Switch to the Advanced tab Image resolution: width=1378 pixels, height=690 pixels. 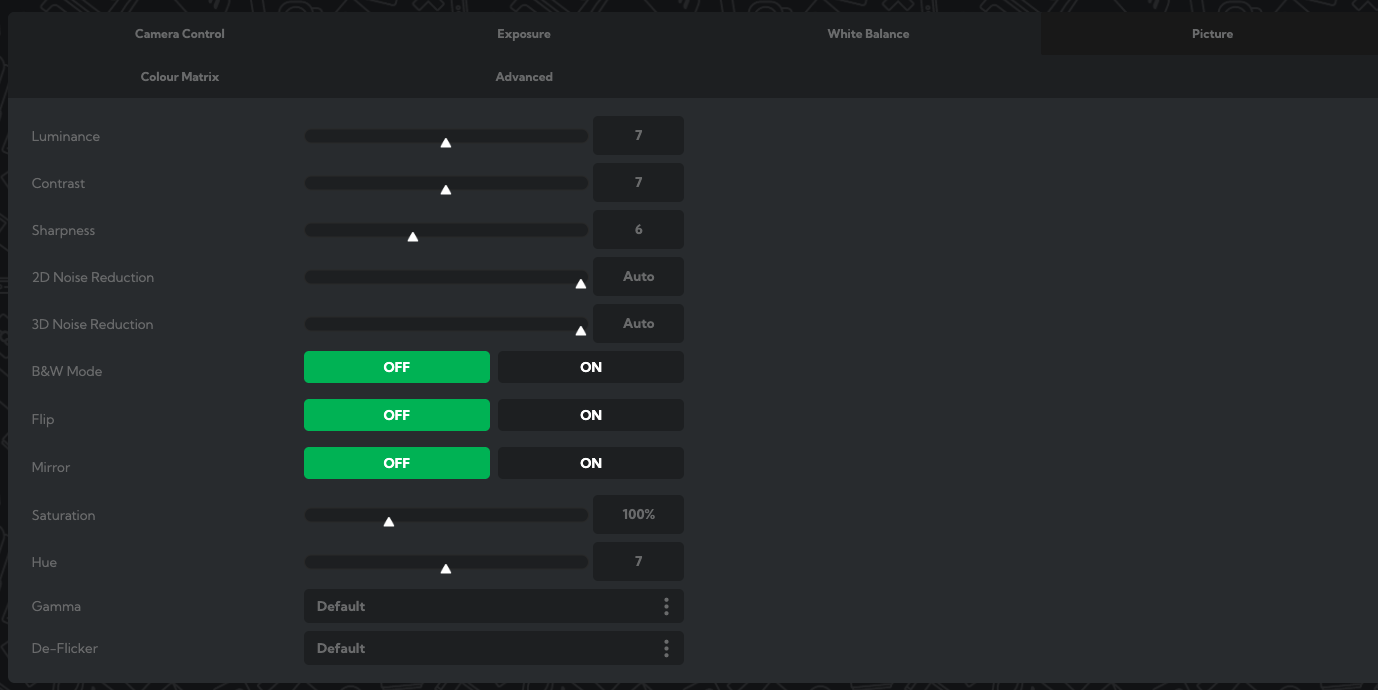(x=524, y=77)
